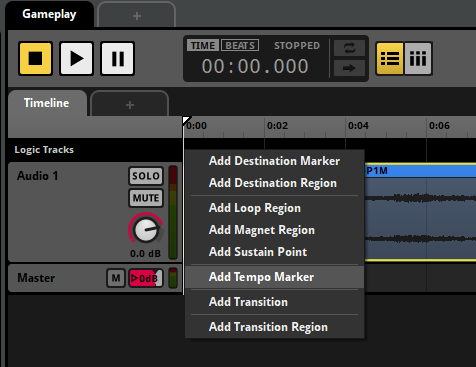
Task: Switch to the list view icon
Action: pos(390,58)
